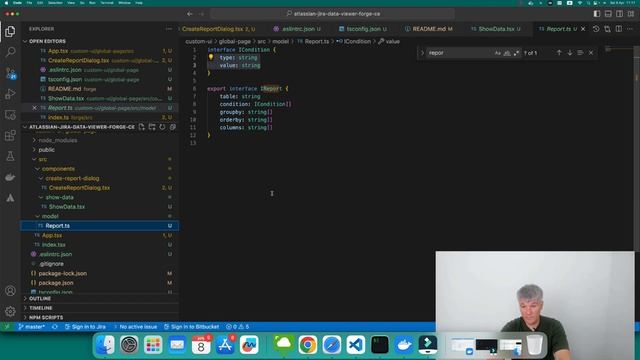Open Source Control view with pending badge
This screenshot has width=640, height=360.
(10, 73)
